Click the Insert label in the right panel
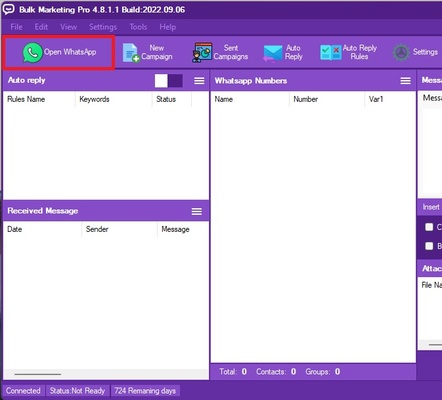The image size is (442, 400). point(431,207)
